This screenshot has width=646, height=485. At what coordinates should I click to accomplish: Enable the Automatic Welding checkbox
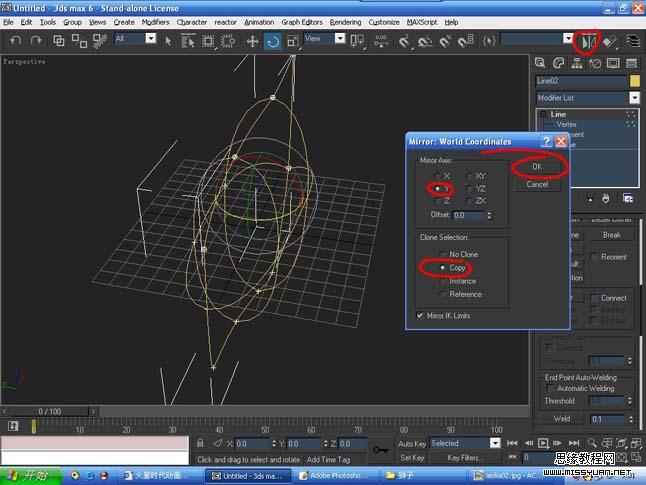tap(550, 388)
